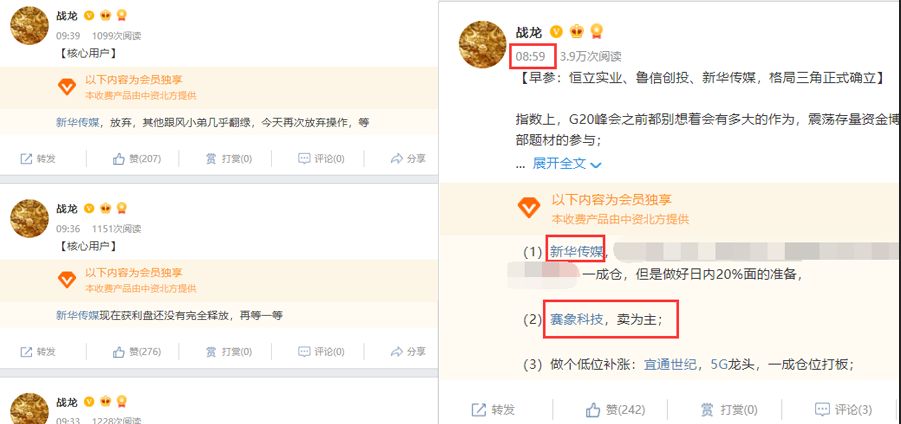Open the 赛象科技 stock link
Viewport: 901px width, 424px height.
click(x=576, y=319)
